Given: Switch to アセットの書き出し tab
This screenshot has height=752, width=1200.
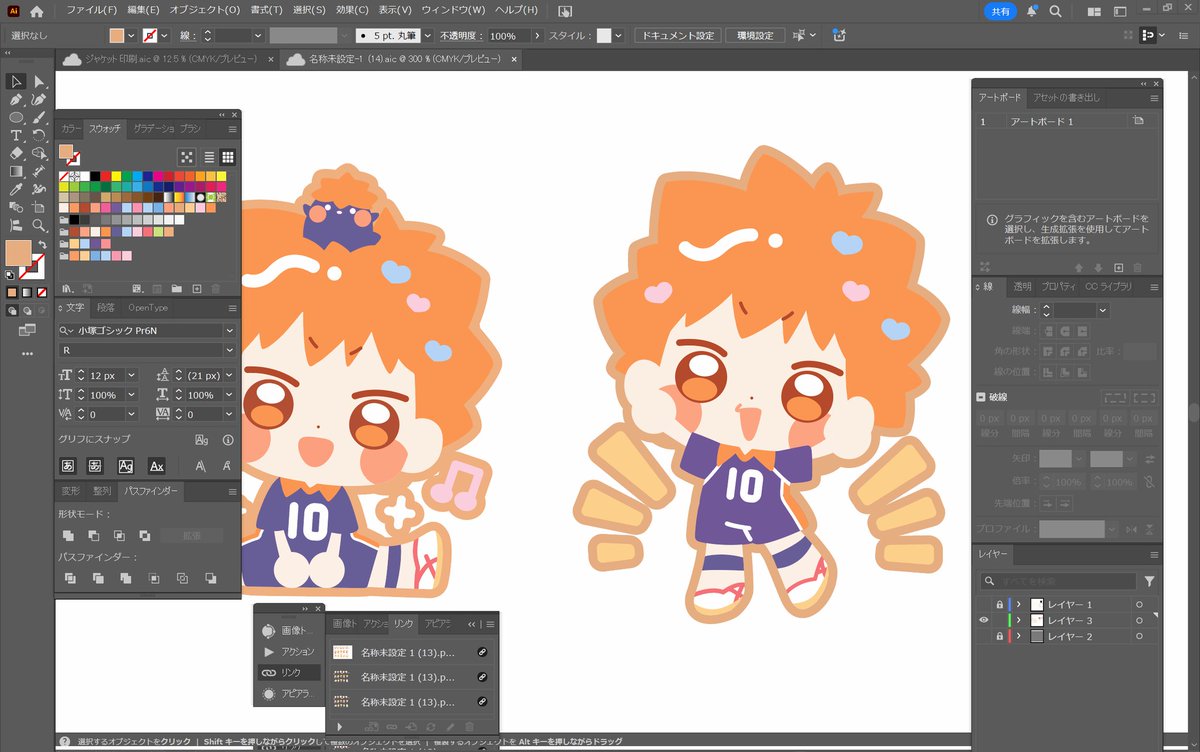Looking at the screenshot, I should pos(1066,98).
